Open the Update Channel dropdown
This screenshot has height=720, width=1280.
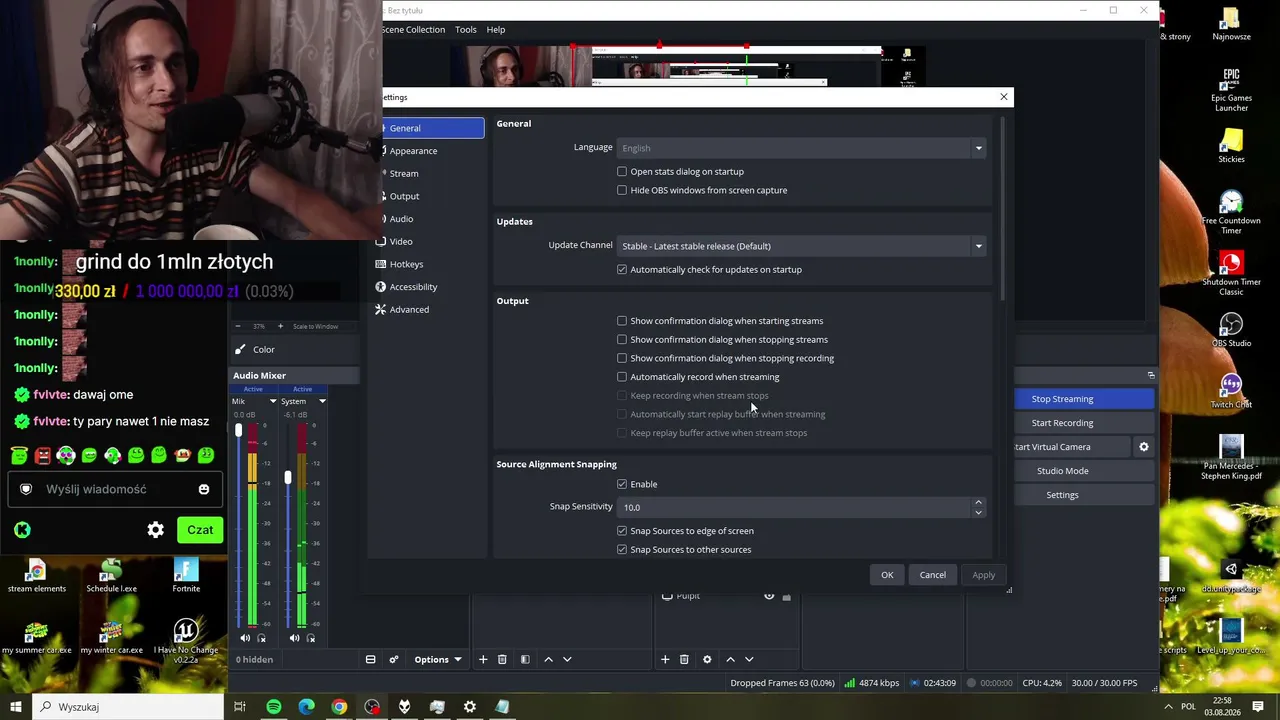point(801,246)
